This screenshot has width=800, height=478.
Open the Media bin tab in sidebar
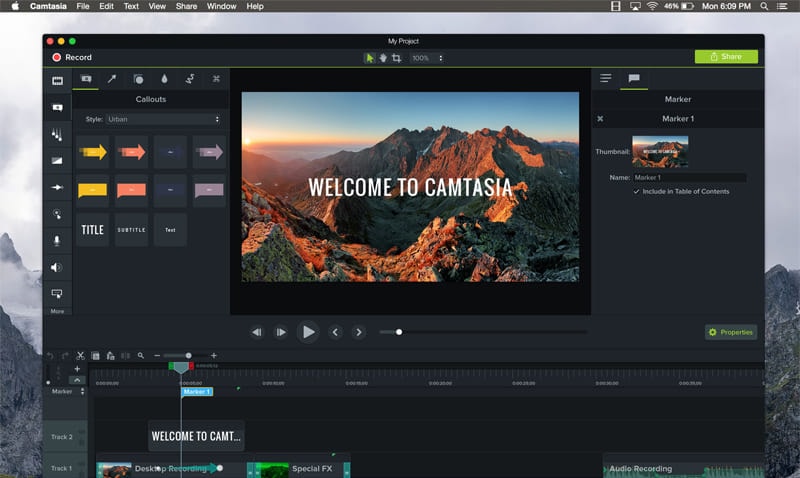click(57, 81)
